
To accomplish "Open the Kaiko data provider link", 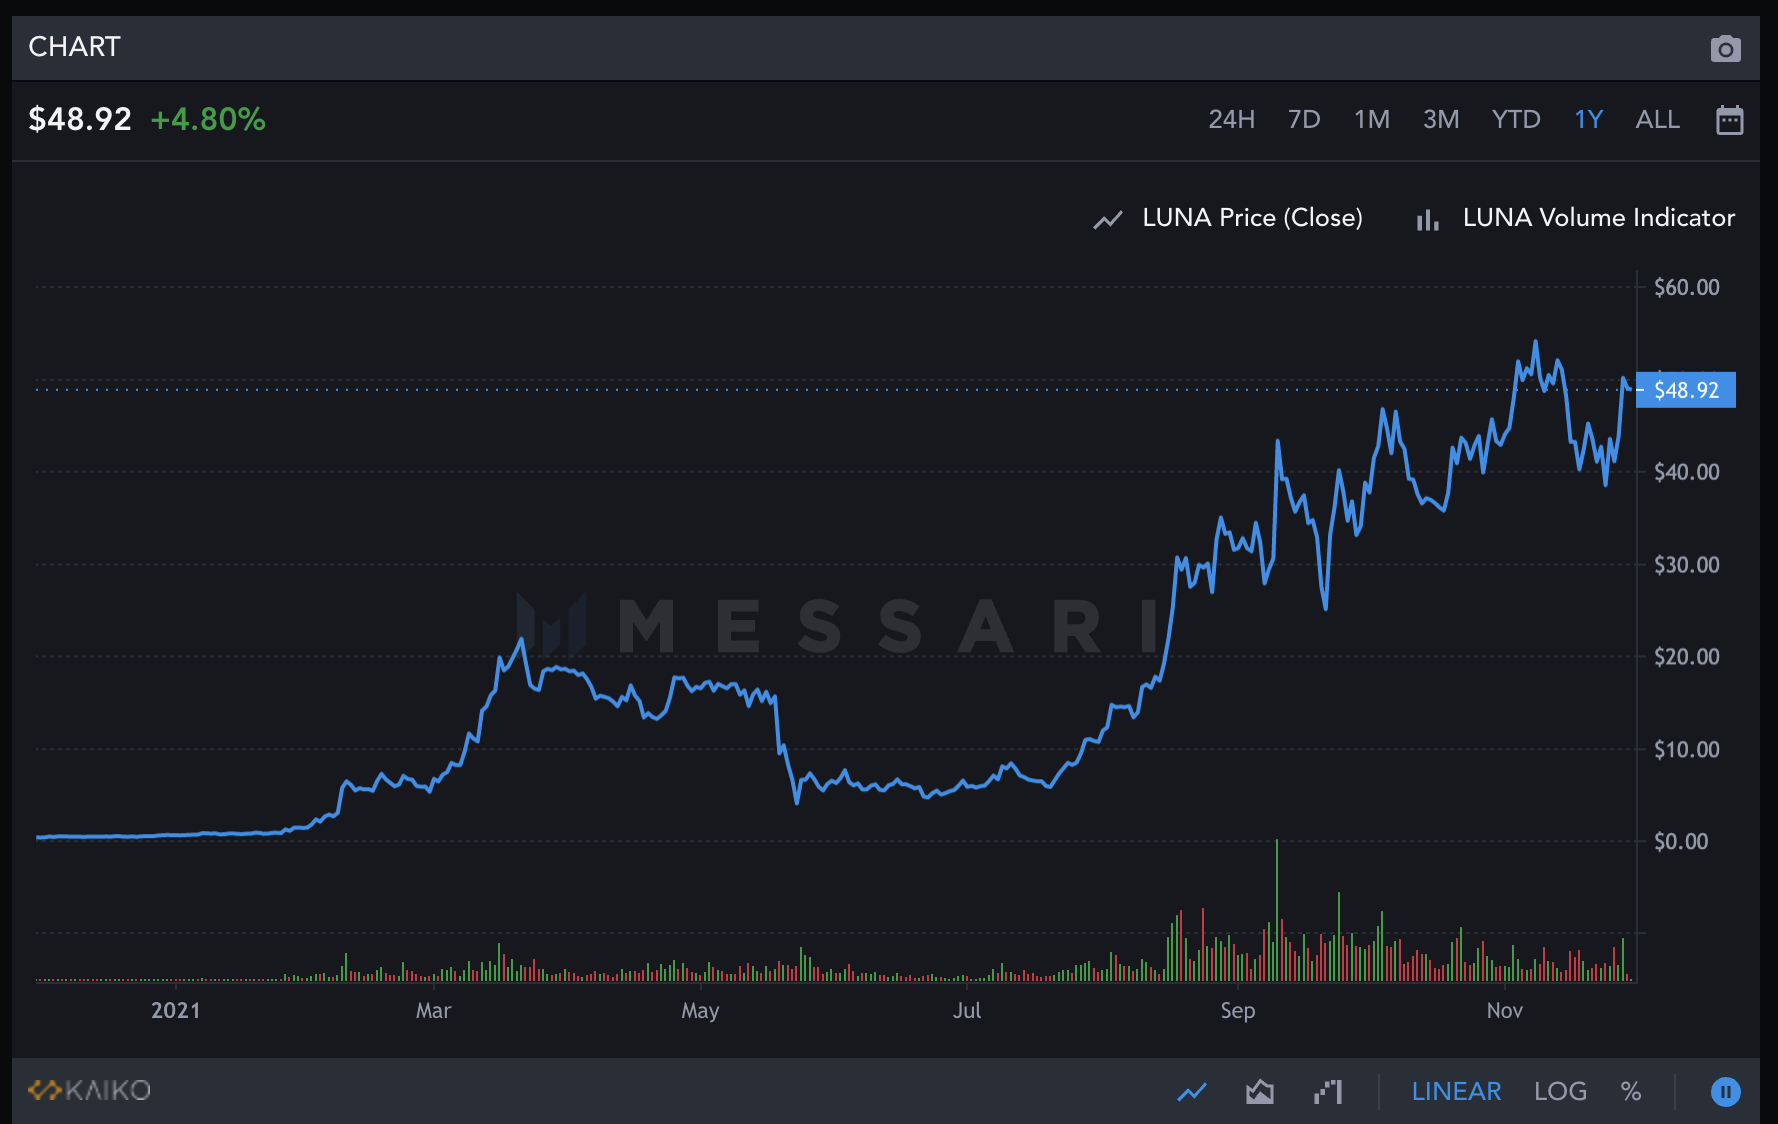I will (x=89, y=1090).
